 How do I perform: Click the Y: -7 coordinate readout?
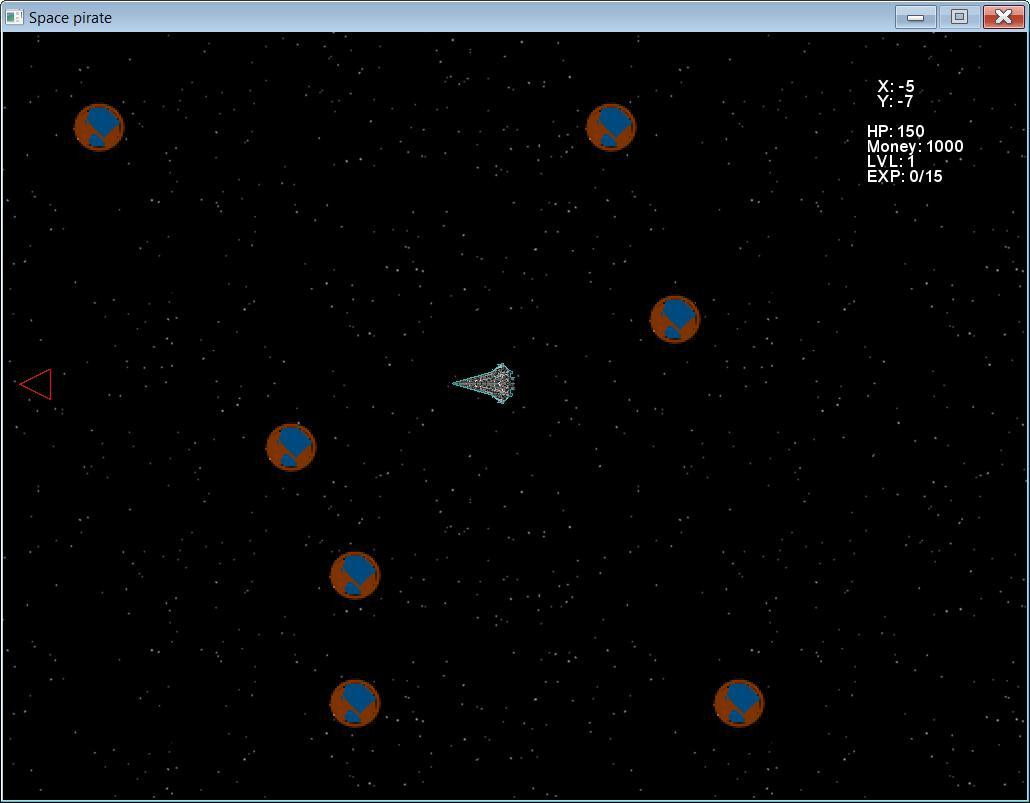[x=895, y=101]
